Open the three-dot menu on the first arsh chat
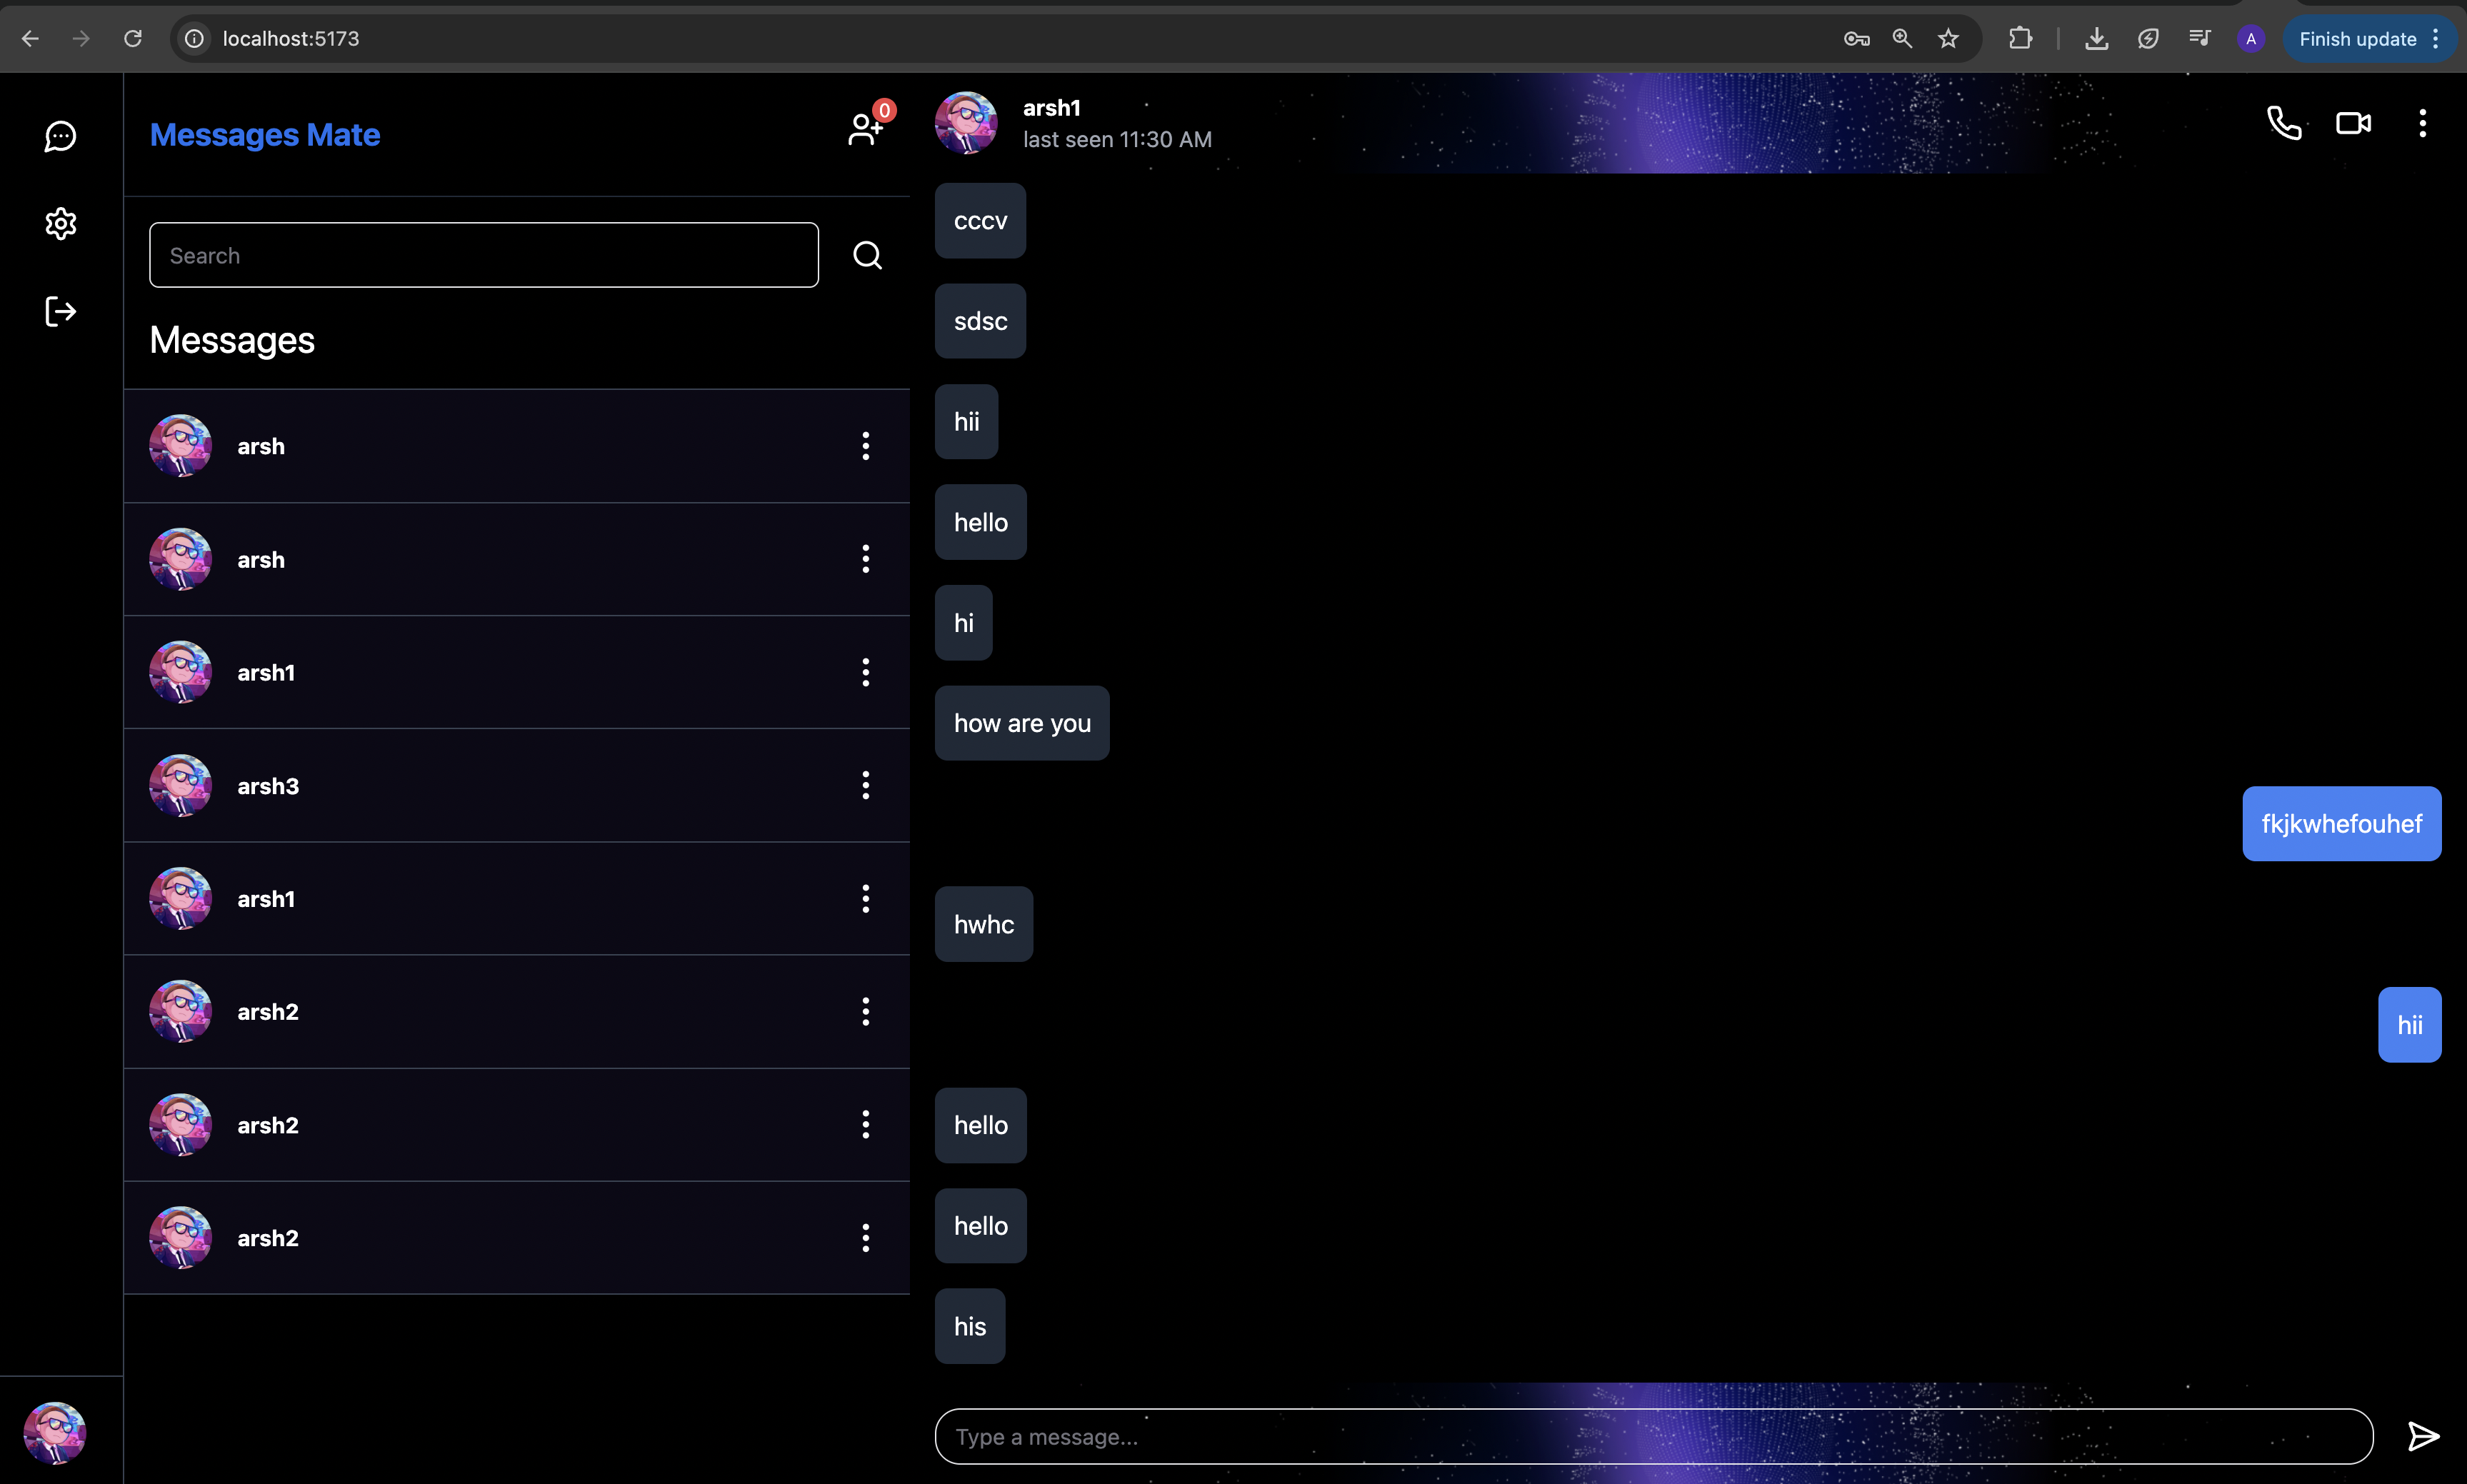The width and height of the screenshot is (2467, 1484). (x=864, y=446)
